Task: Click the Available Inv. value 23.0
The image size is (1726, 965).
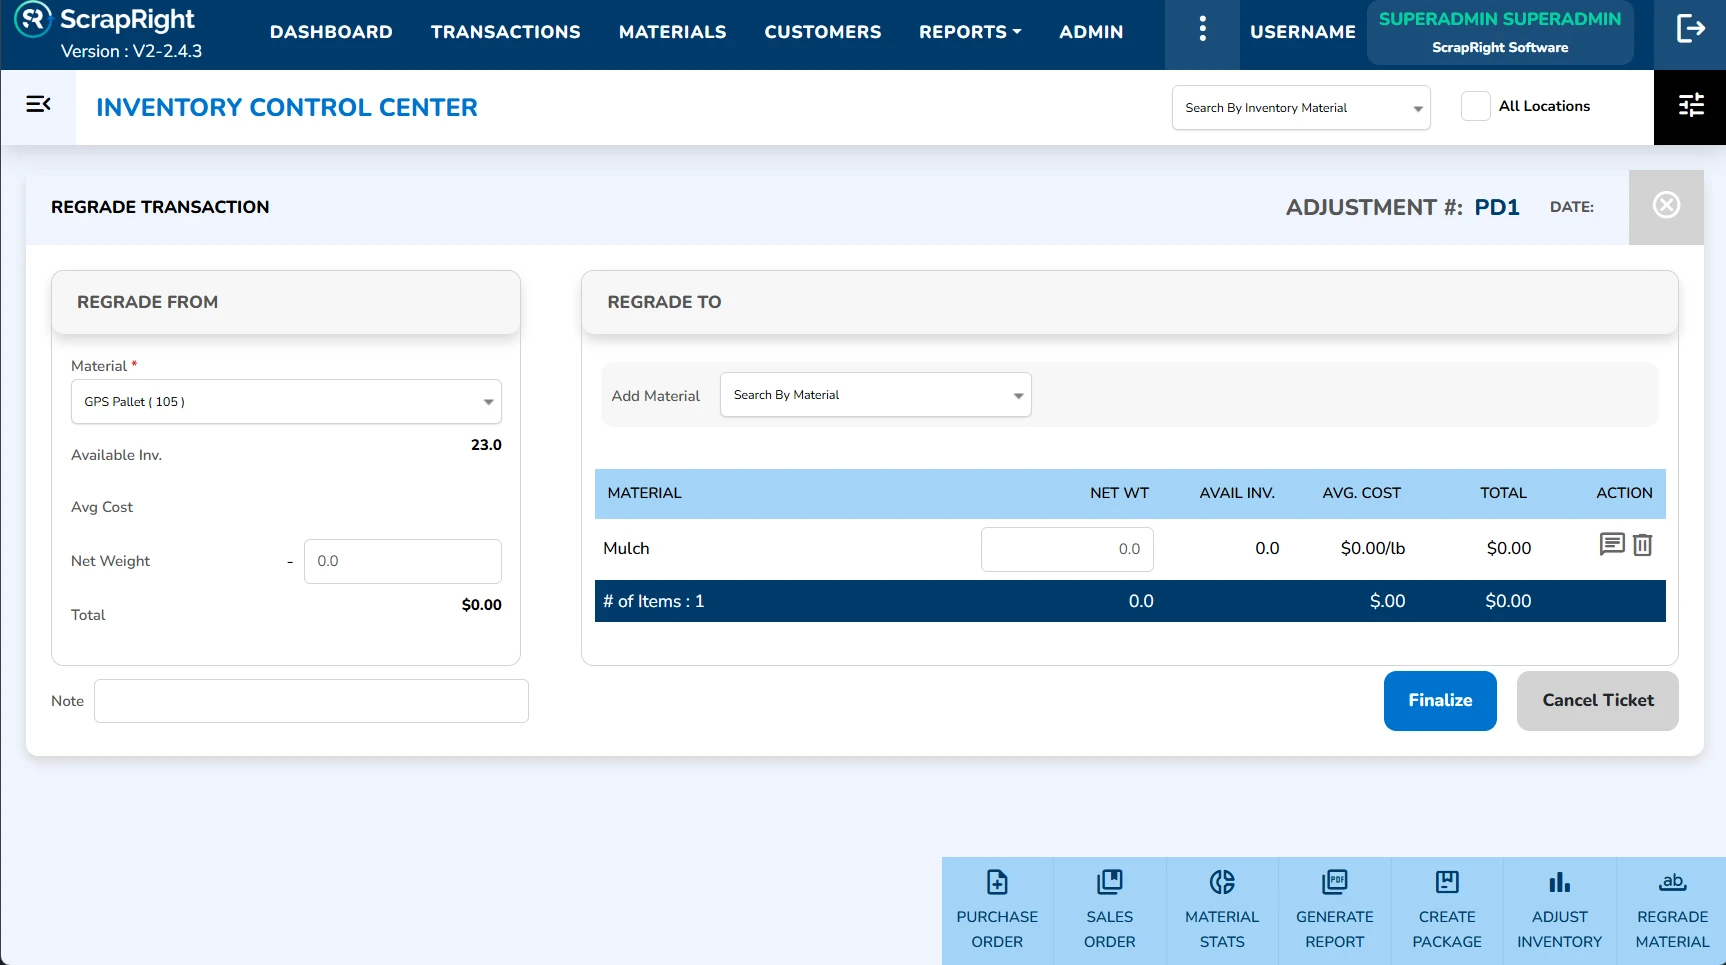Action: pos(486,445)
